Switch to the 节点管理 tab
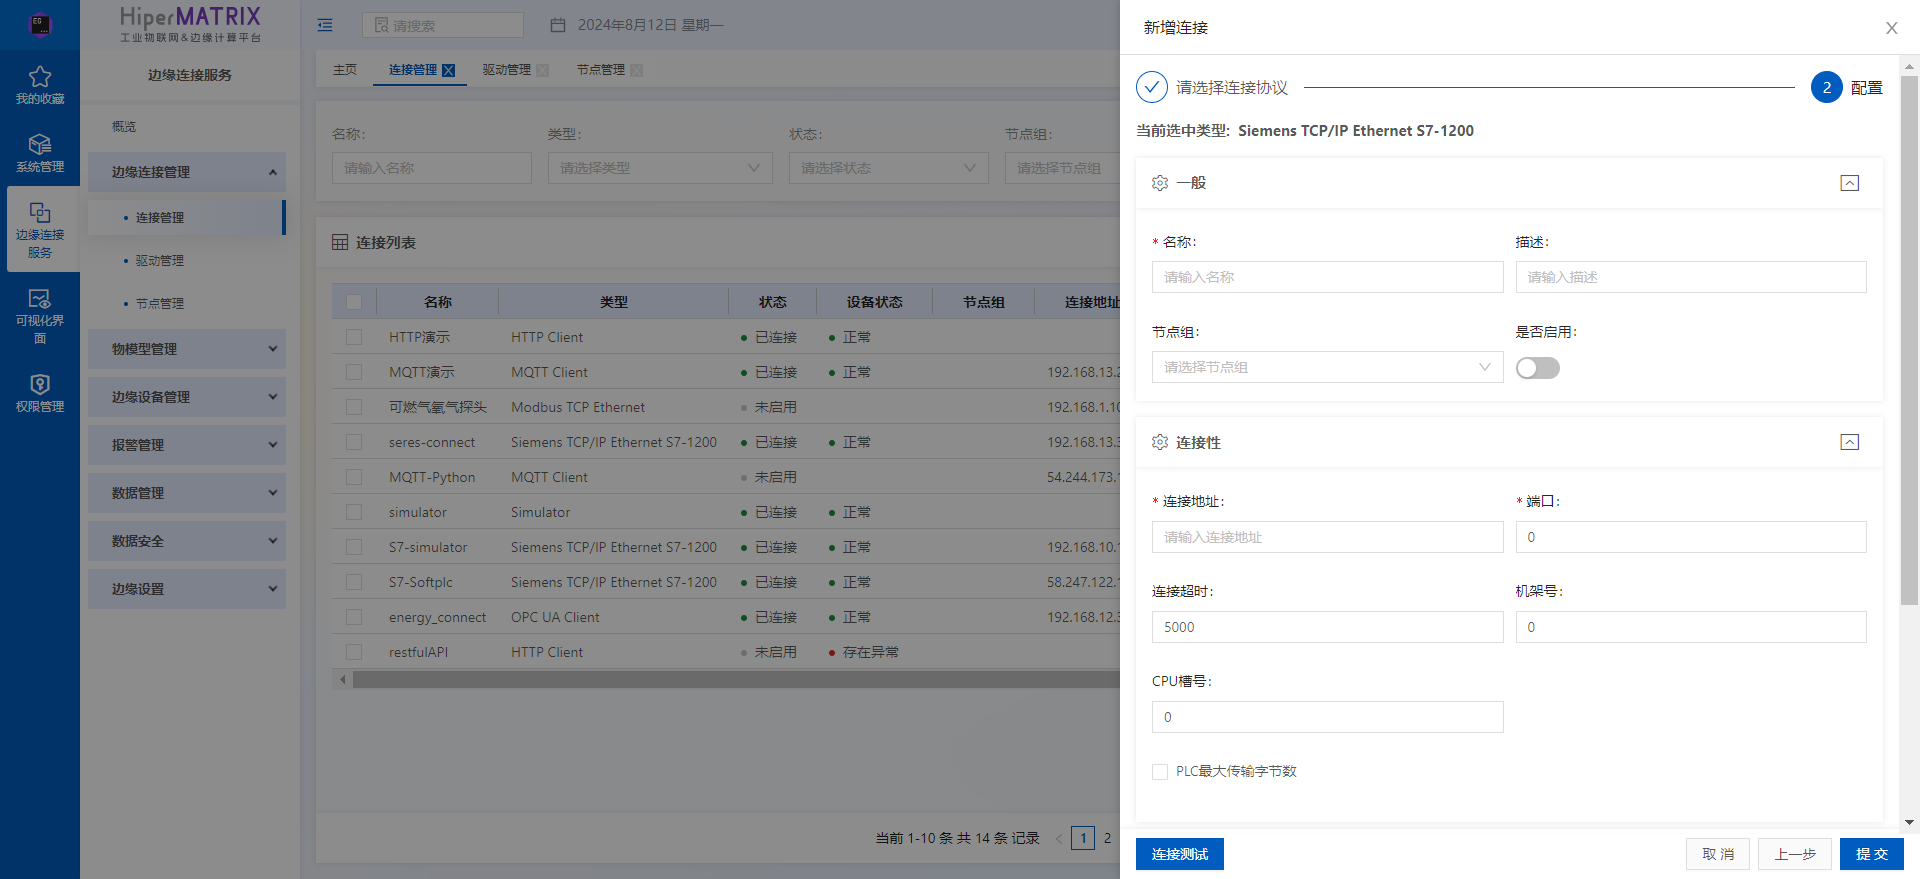This screenshot has width=1920, height=879. (601, 70)
